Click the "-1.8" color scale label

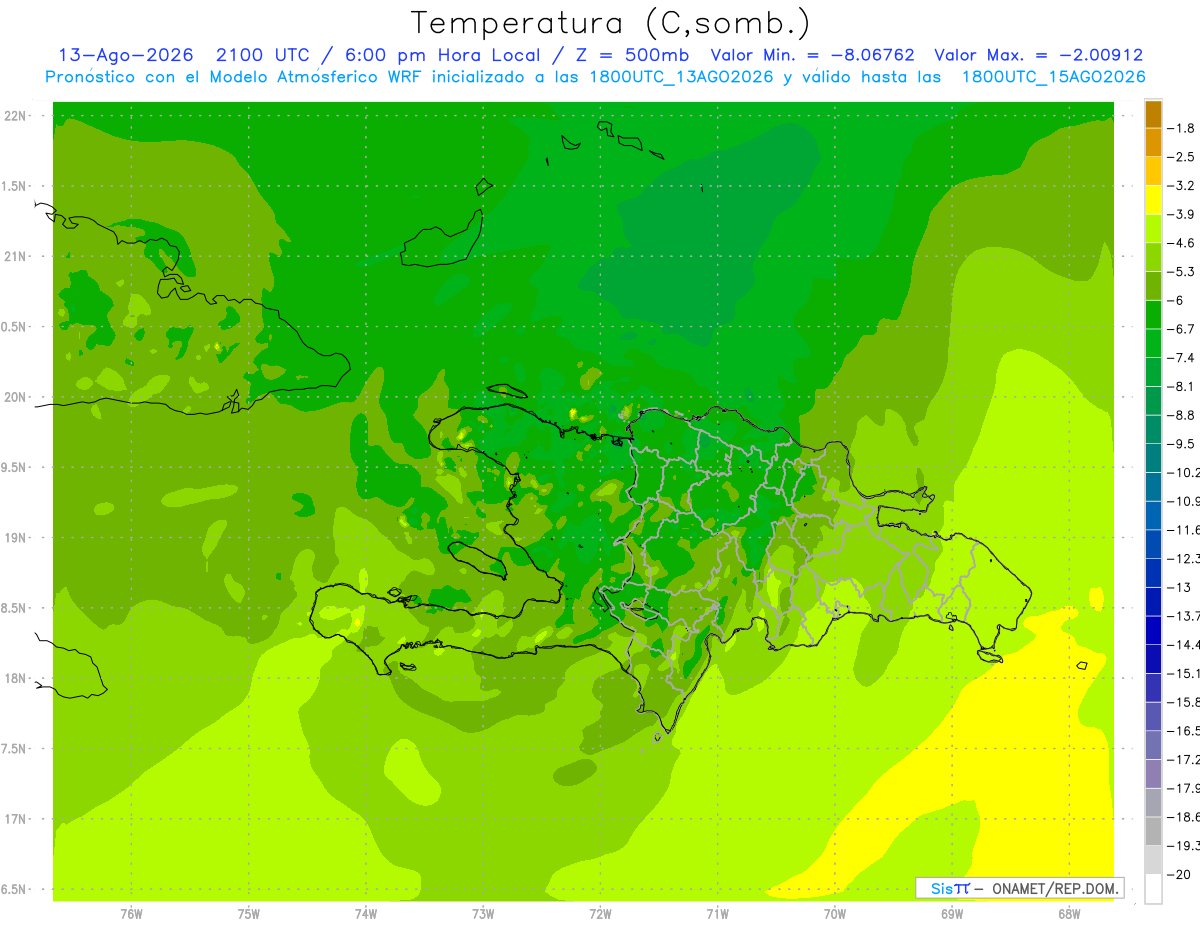[1182, 128]
